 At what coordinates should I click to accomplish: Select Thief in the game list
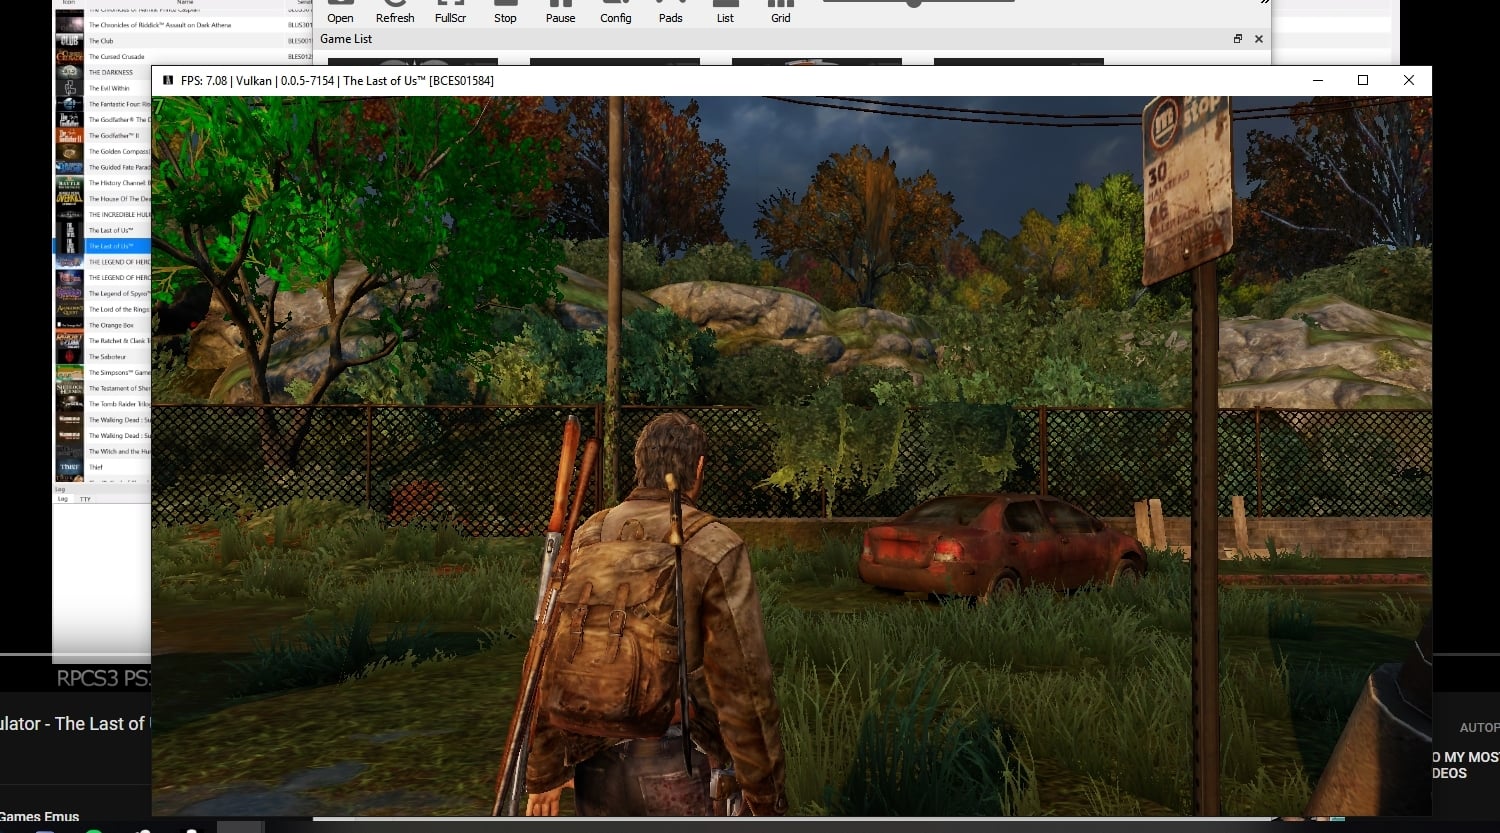(x=102, y=467)
